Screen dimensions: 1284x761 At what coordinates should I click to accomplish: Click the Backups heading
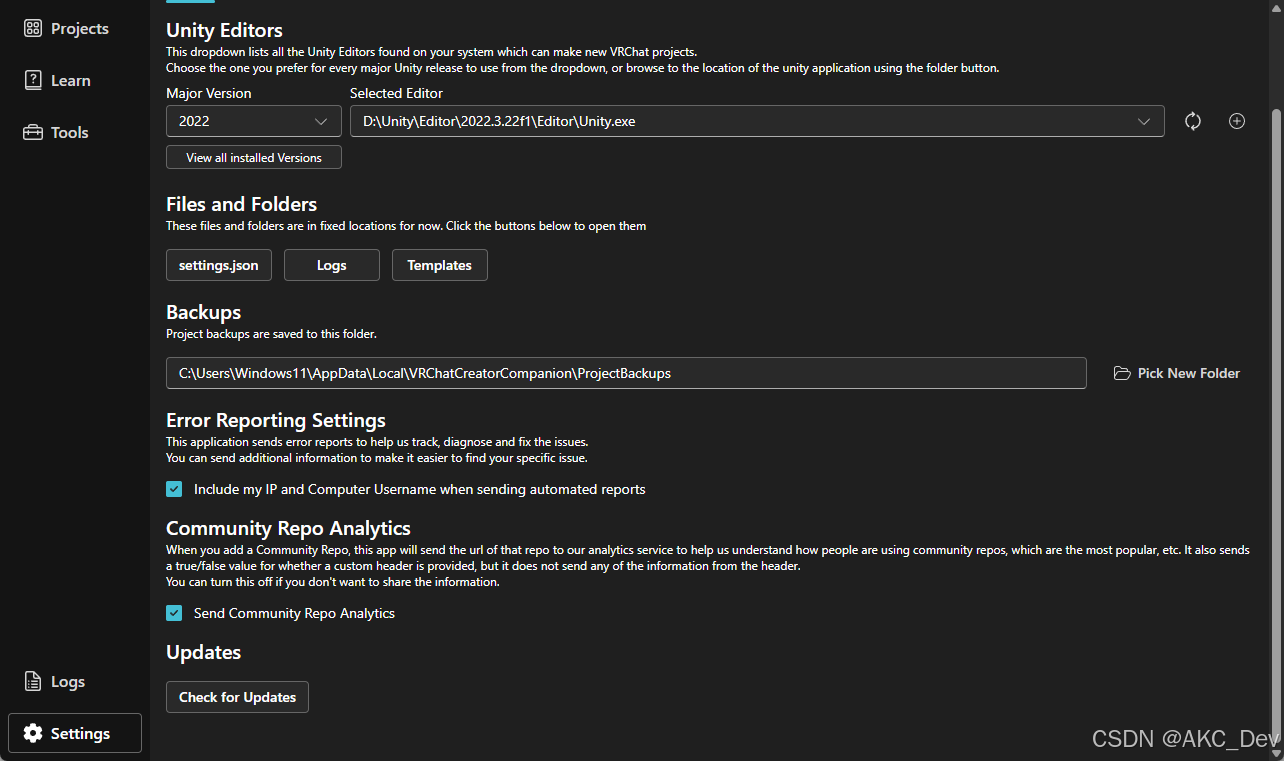pos(204,312)
